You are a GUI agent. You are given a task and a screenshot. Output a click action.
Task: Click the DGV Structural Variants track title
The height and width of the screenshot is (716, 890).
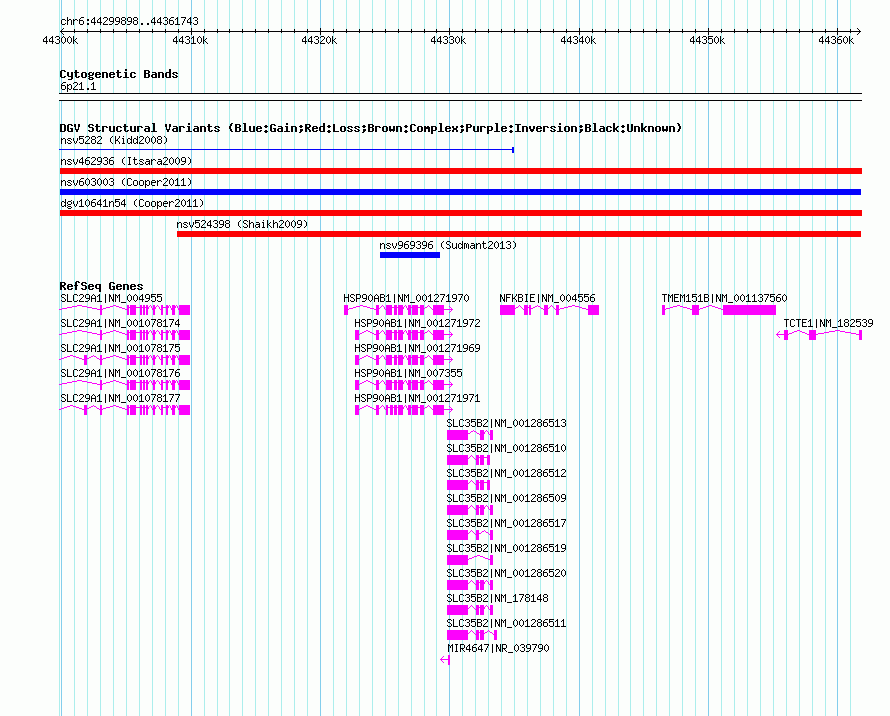pos(371,128)
